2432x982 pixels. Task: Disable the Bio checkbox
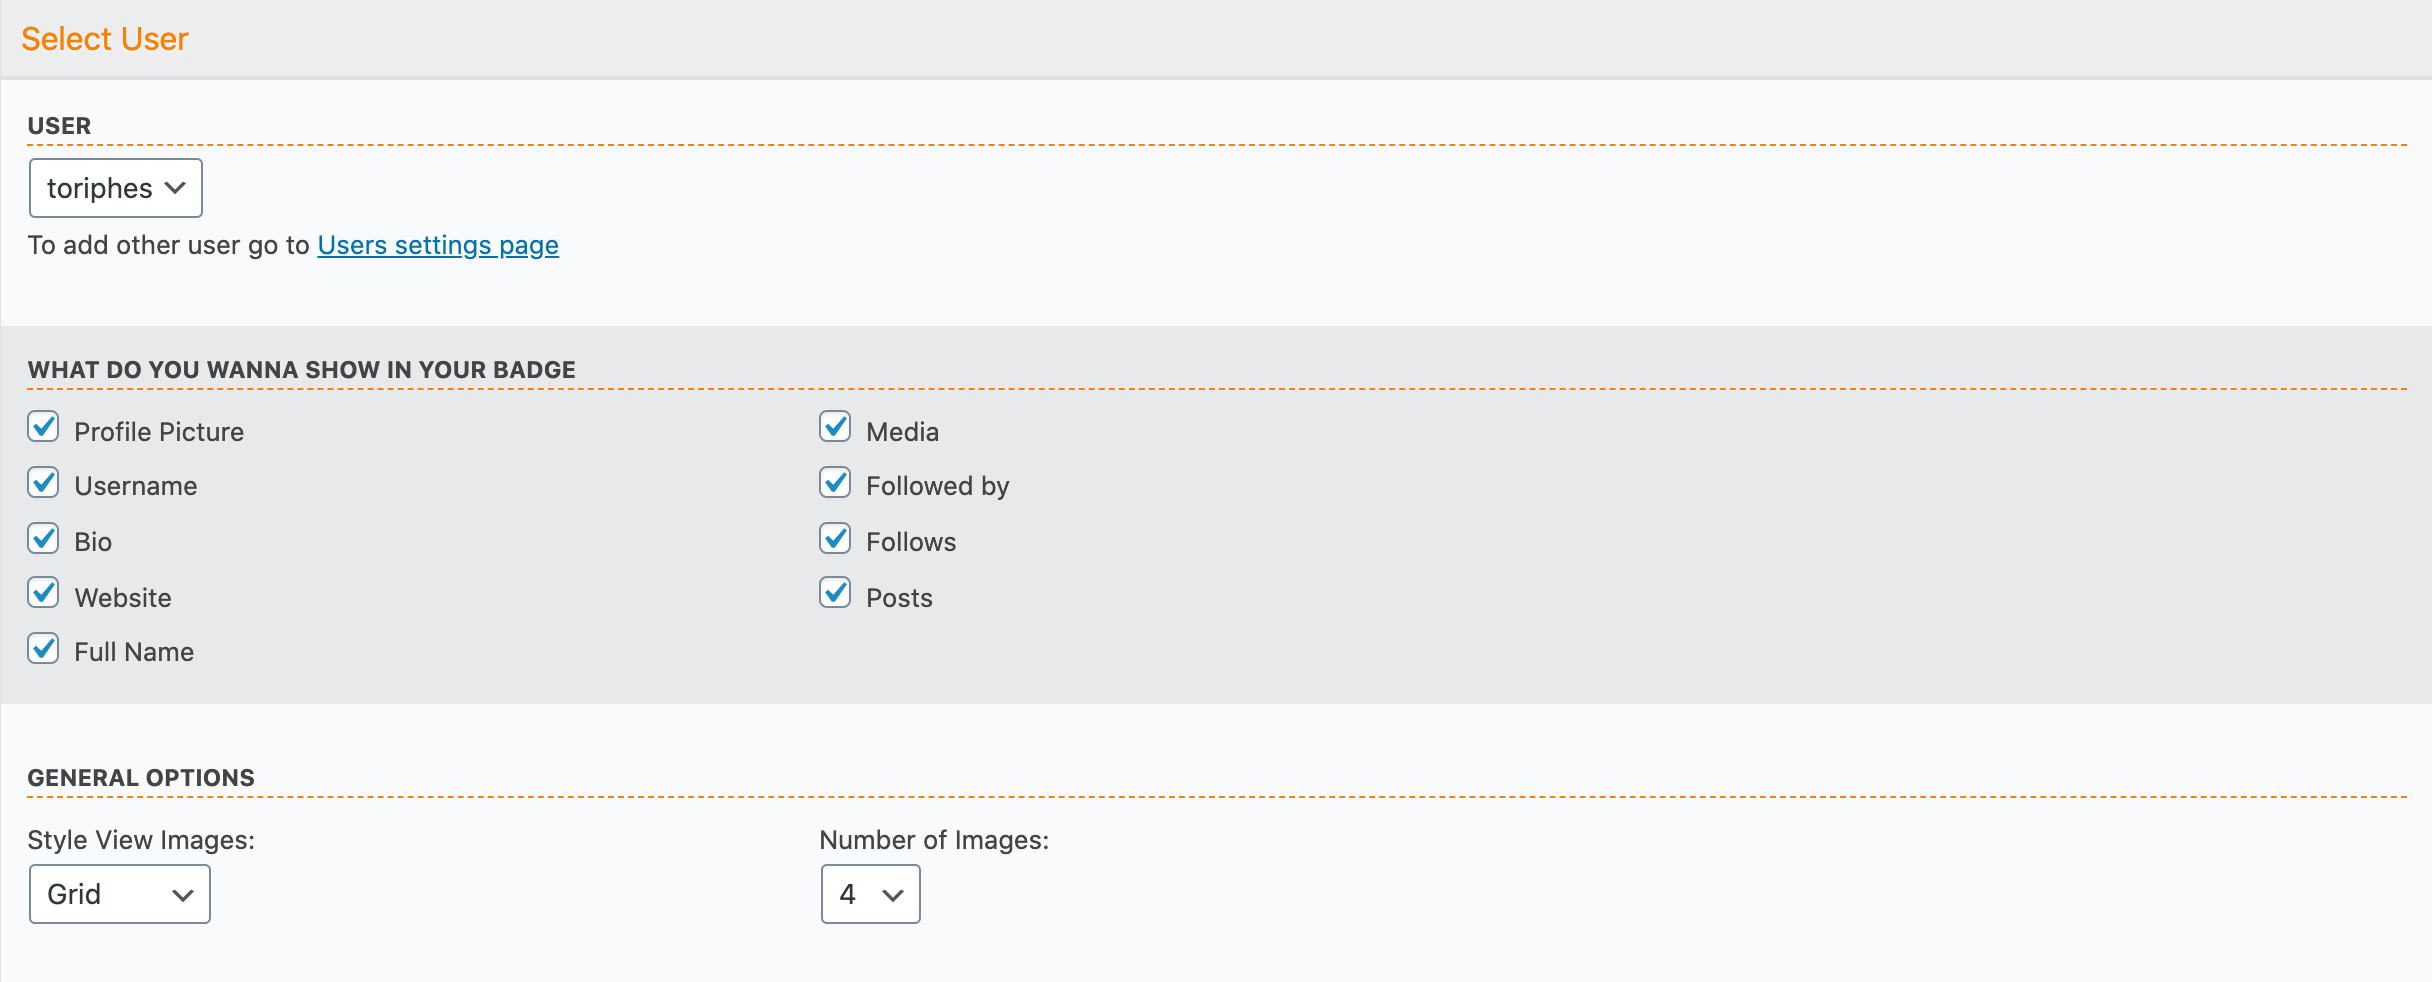(43, 538)
